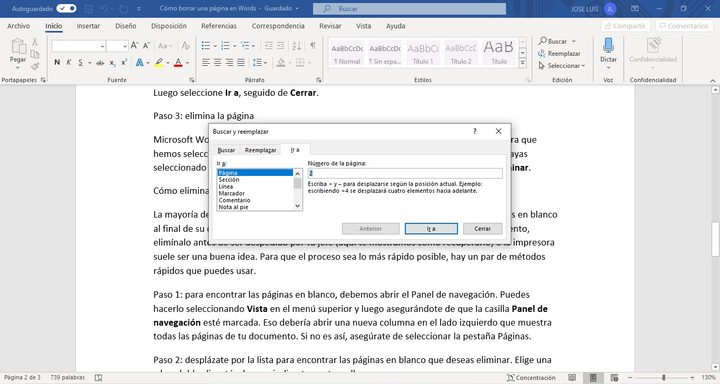This screenshot has width=720, height=384.
Task: Switch to Web Layout view in status bar
Action: coord(614,378)
